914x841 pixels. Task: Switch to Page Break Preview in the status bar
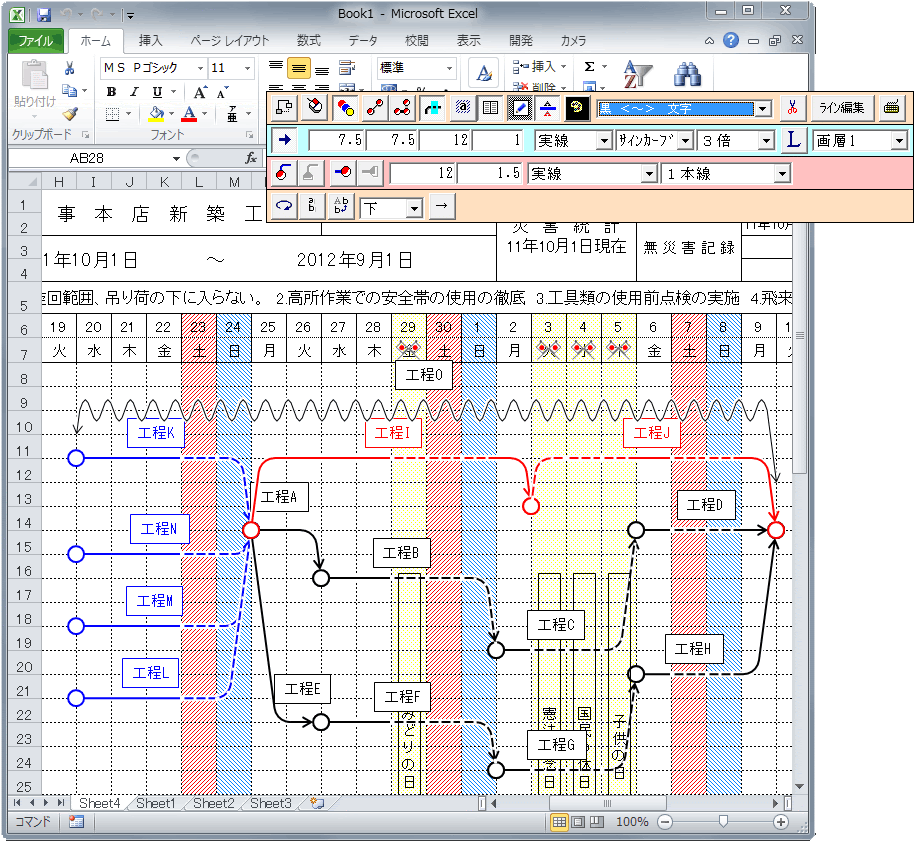coord(597,822)
